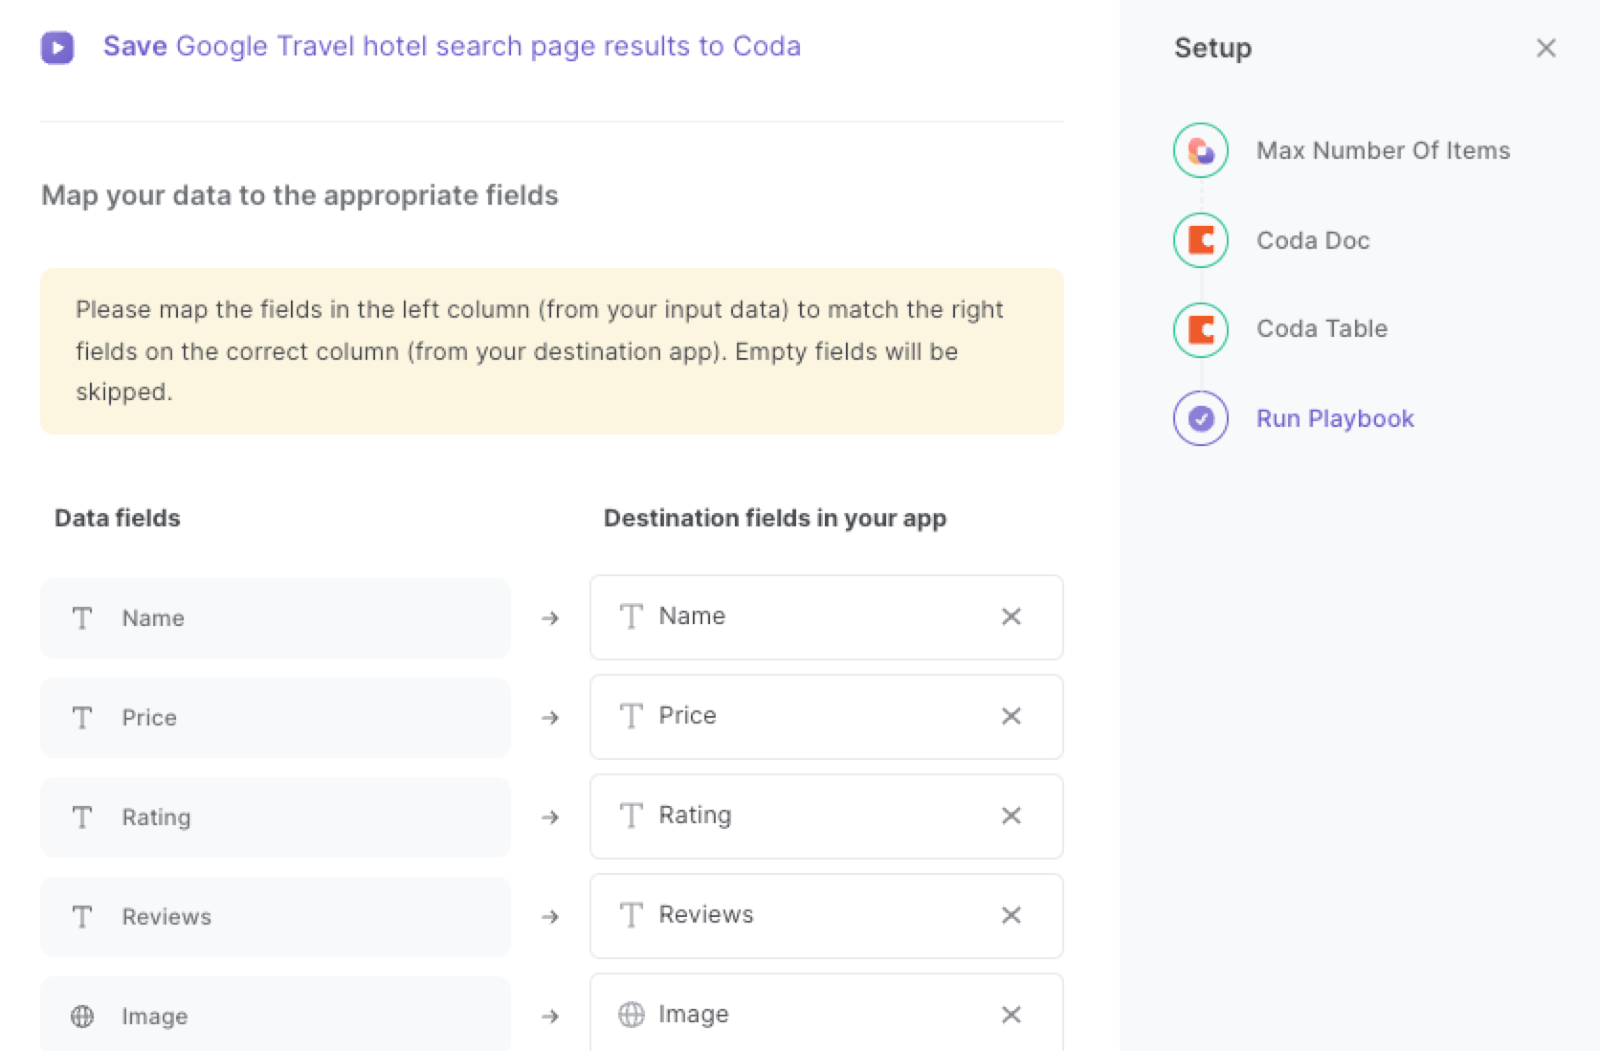1600x1051 pixels.
Task: Close the Setup panel
Action: pos(1546,48)
